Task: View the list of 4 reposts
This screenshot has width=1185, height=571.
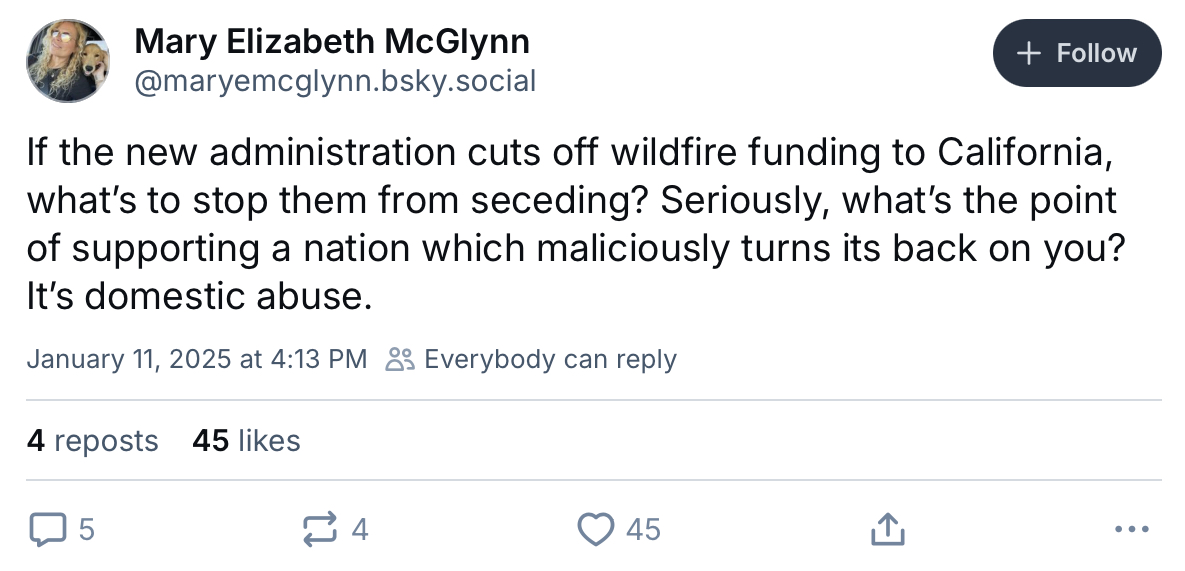Action: pyautogui.click(x=92, y=440)
